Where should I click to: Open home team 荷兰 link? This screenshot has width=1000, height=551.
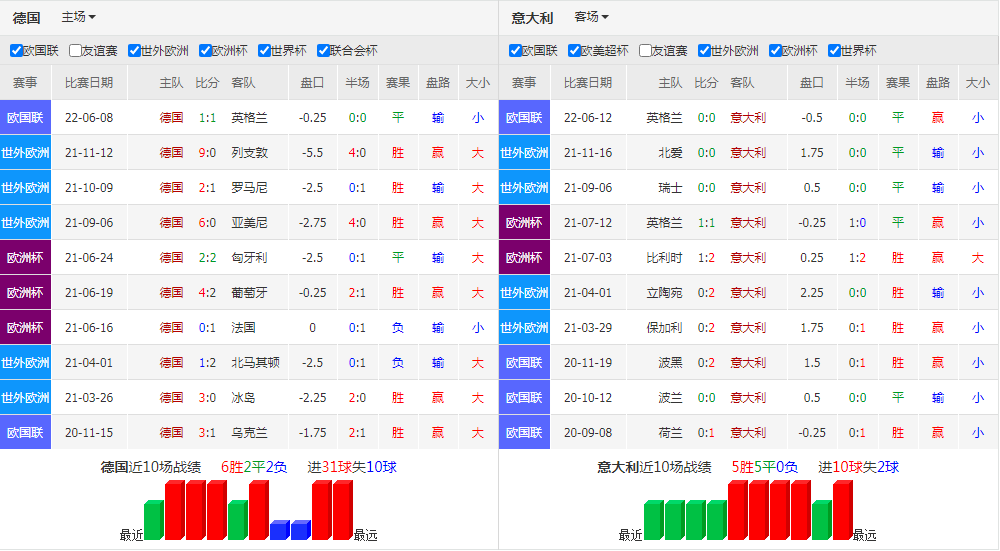pyautogui.click(x=670, y=432)
